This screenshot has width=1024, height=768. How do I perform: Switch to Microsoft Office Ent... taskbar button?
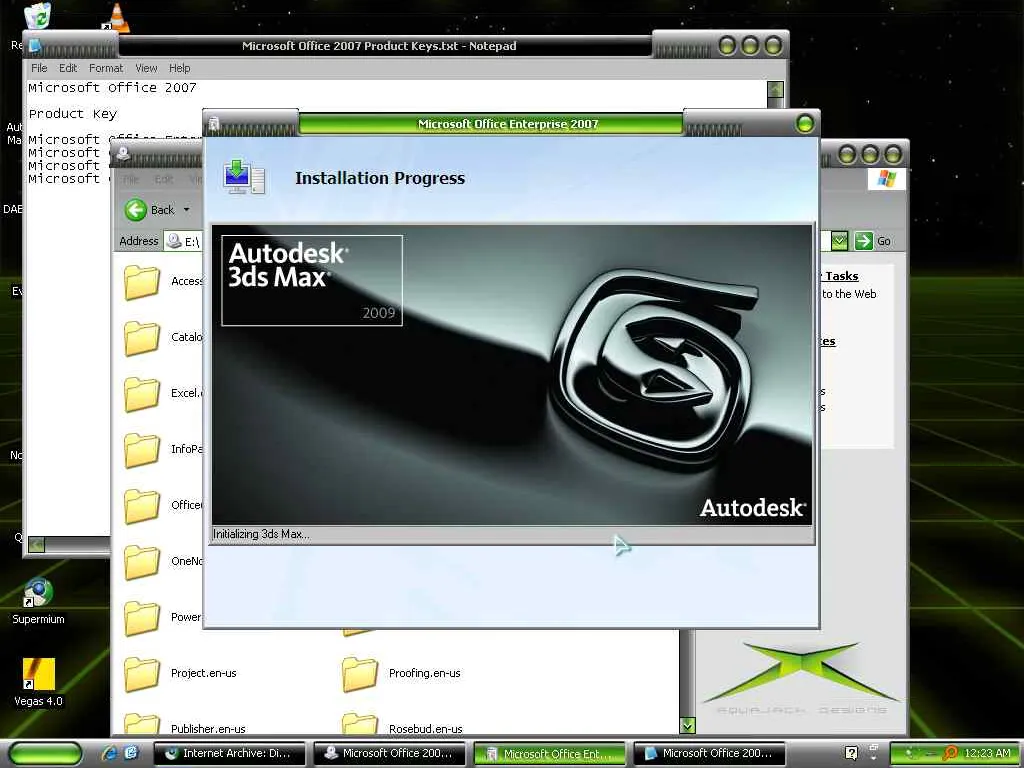tap(549, 754)
